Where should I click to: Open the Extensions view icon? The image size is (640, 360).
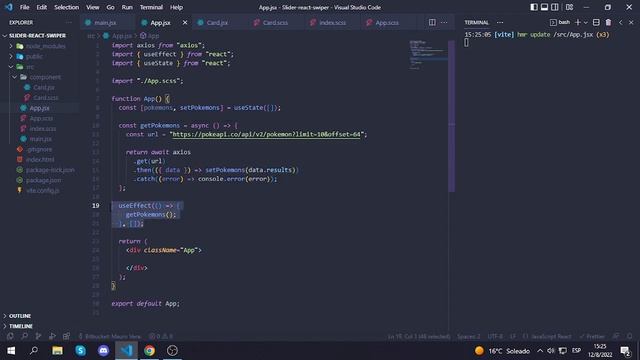[x=66, y=336]
